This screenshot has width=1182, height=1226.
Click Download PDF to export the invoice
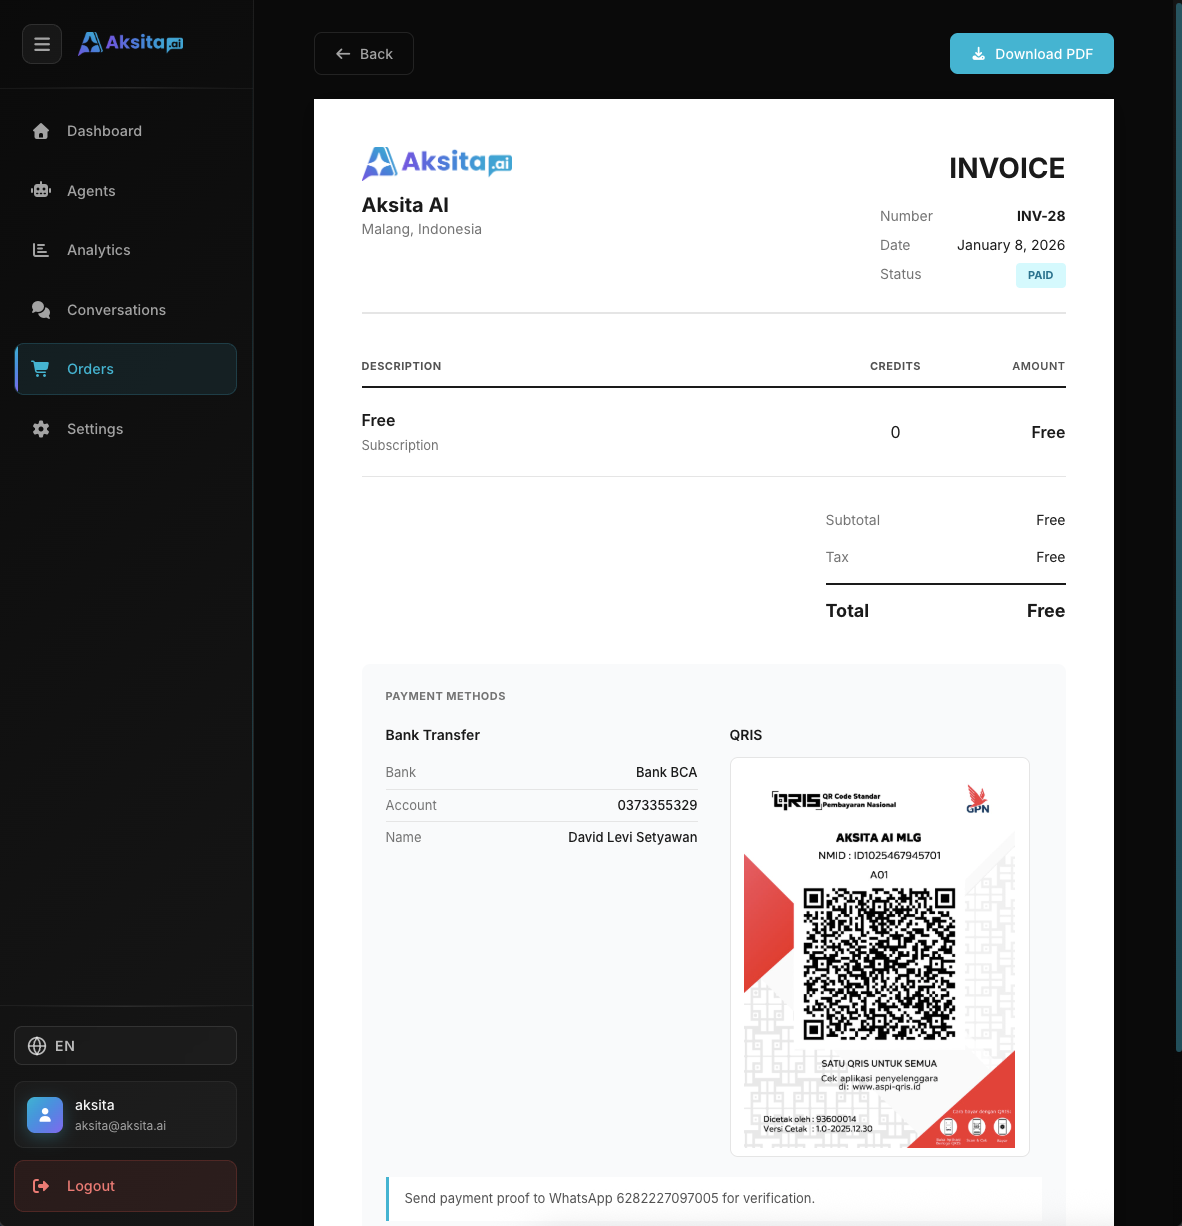1031,53
